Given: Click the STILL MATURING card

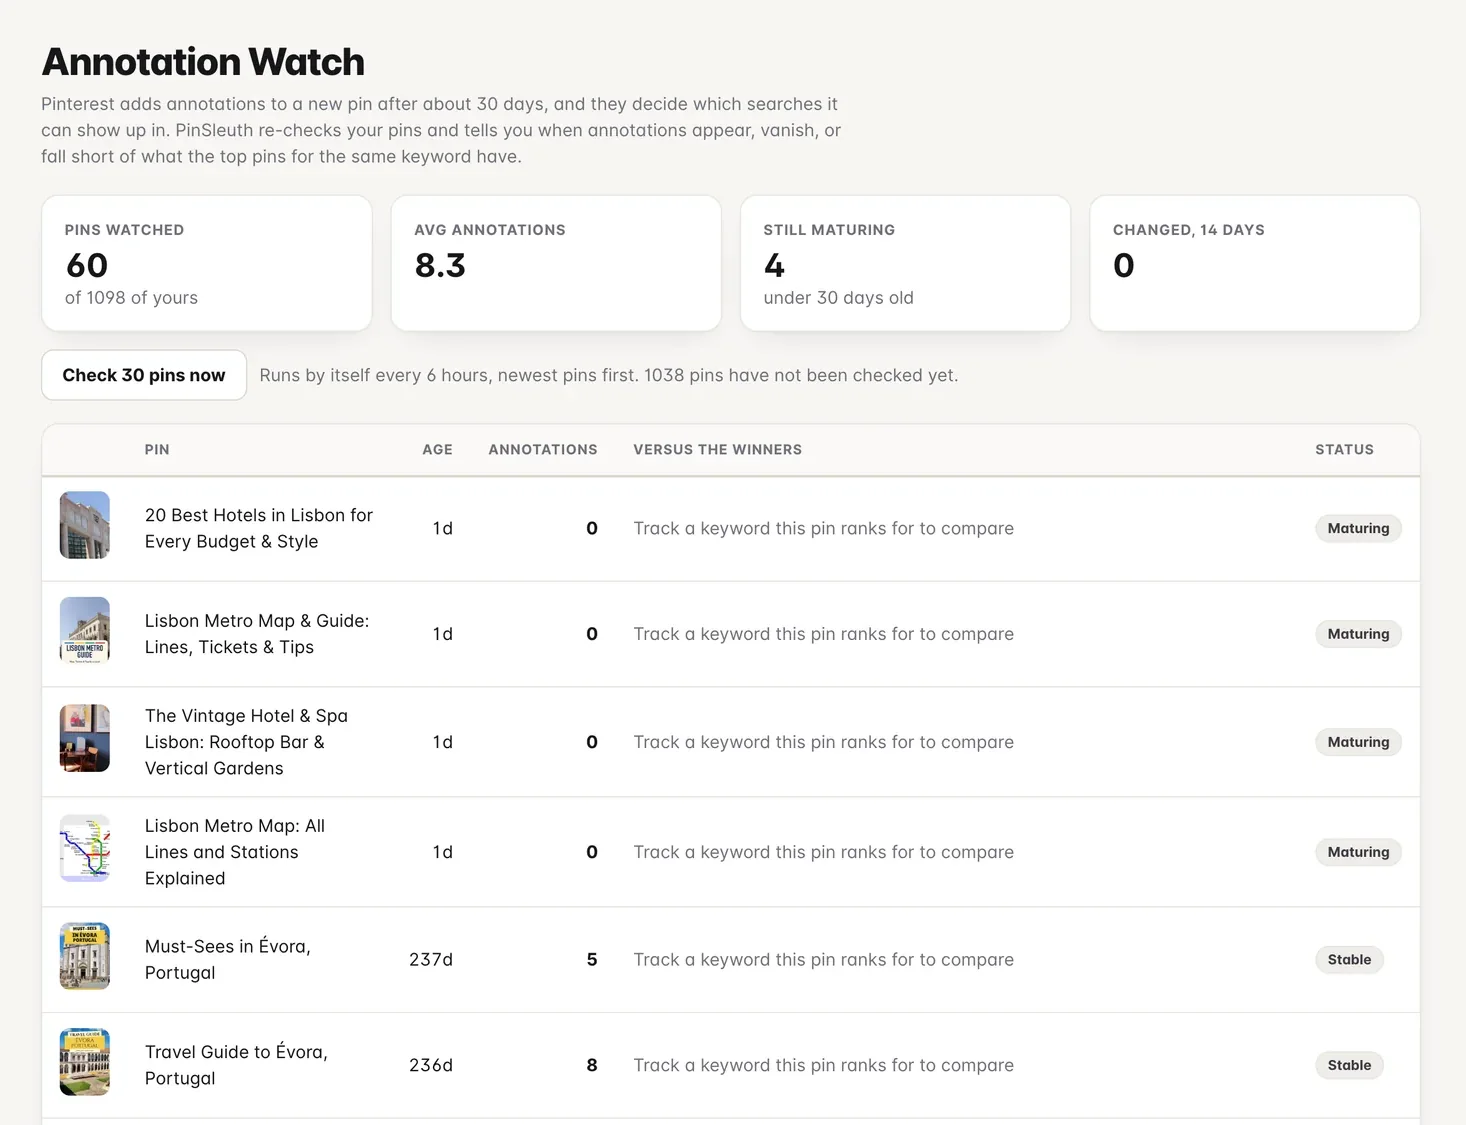Looking at the screenshot, I should pyautogui.click(x=905, y=263).
